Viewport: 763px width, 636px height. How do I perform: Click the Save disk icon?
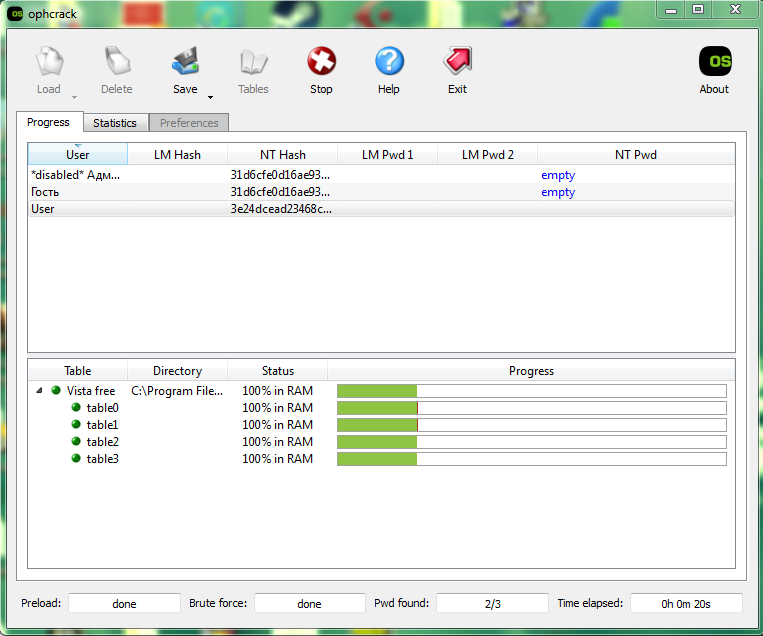pos(185,62)
